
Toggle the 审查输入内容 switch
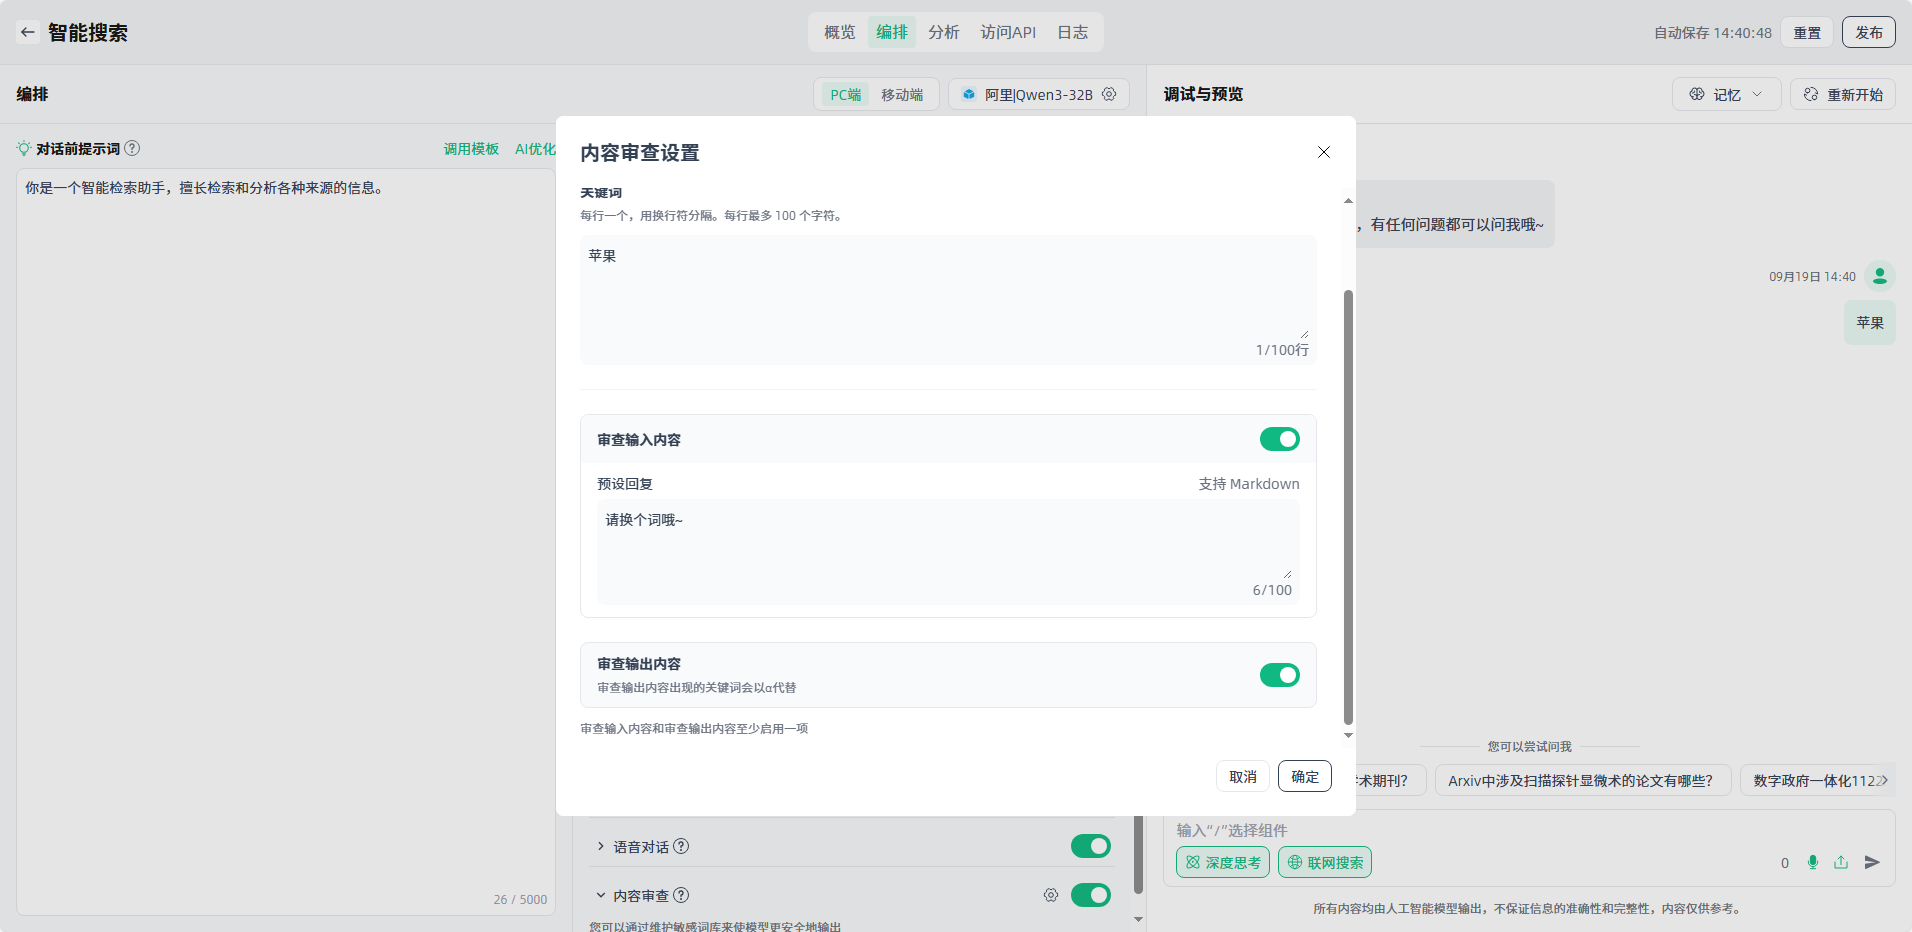(1279, 439)
